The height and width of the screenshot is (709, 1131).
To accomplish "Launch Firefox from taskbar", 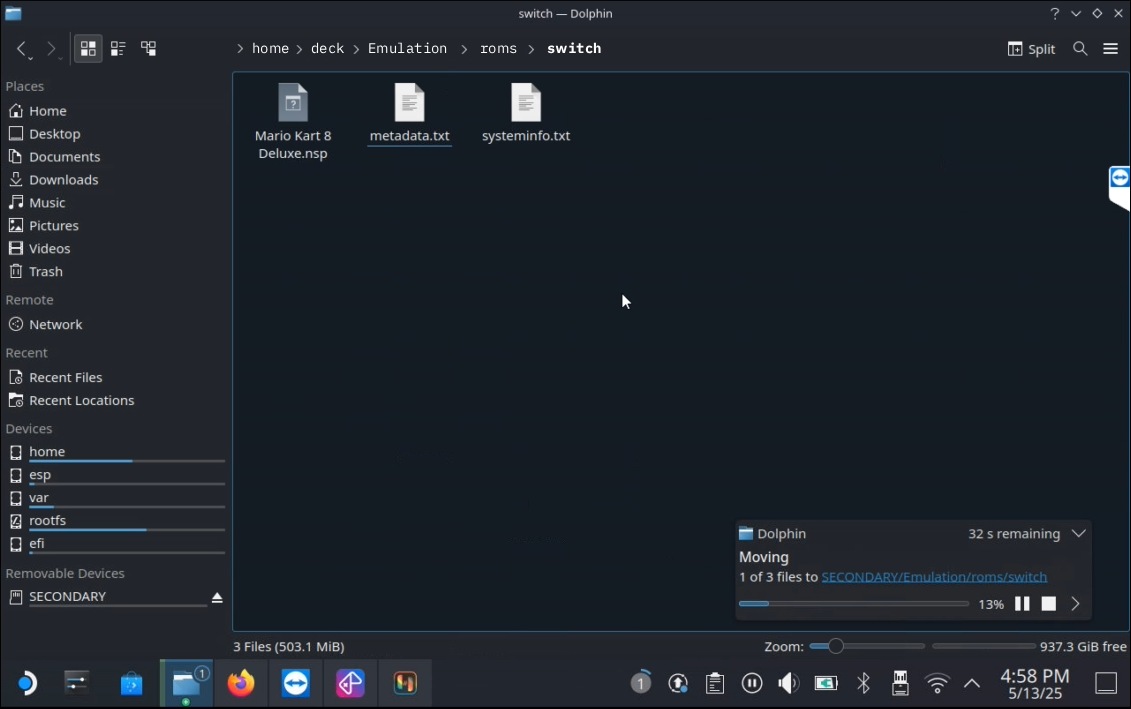I will point(241,683).
